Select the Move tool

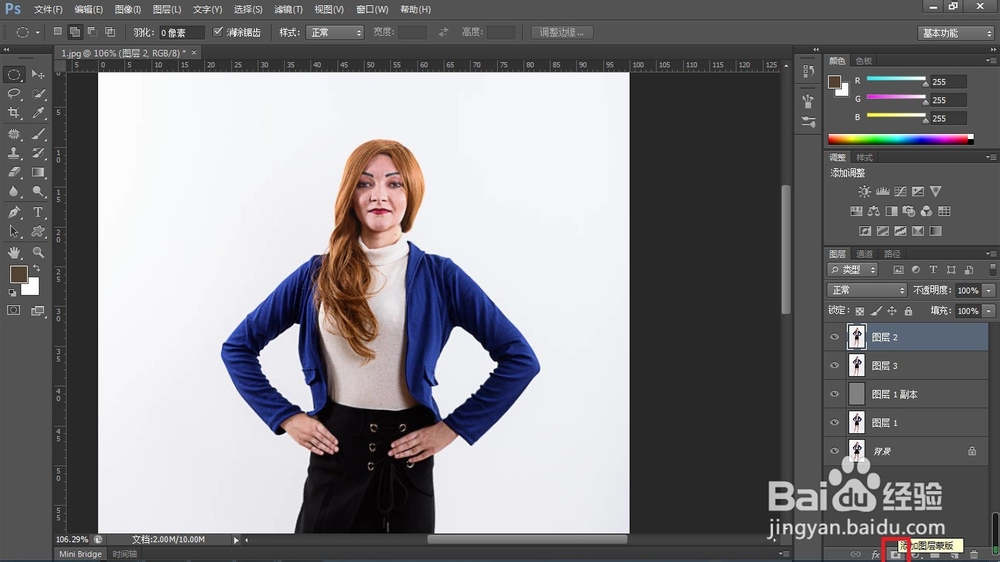click(38, 75)
